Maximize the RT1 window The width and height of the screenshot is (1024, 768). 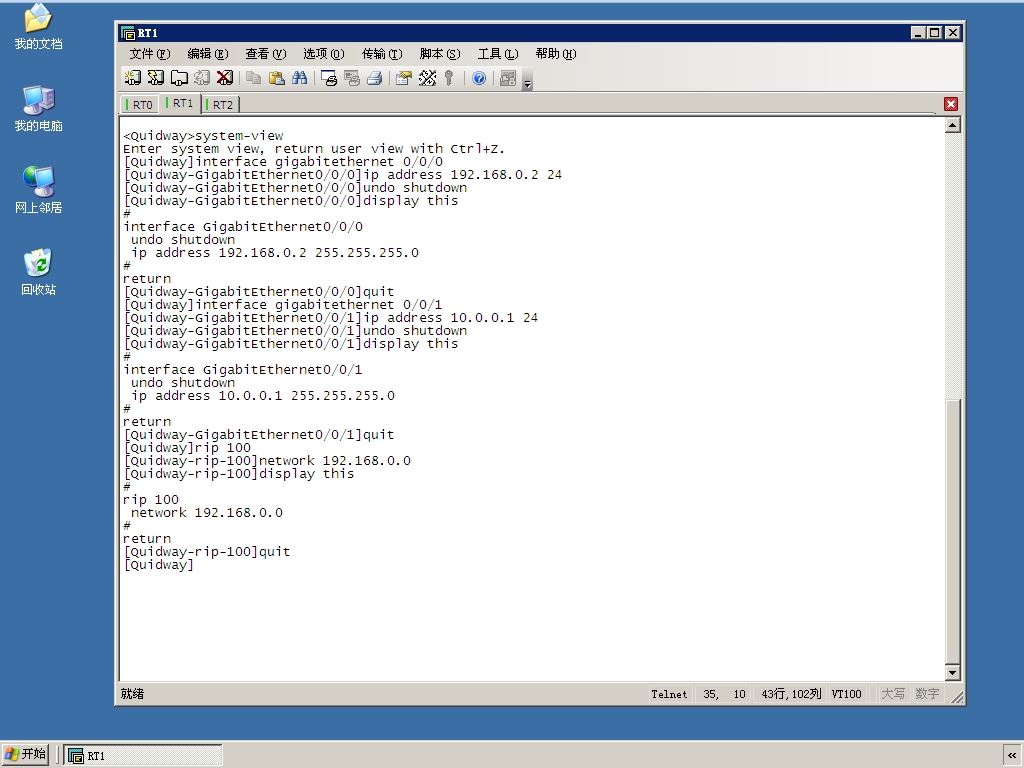935,33
